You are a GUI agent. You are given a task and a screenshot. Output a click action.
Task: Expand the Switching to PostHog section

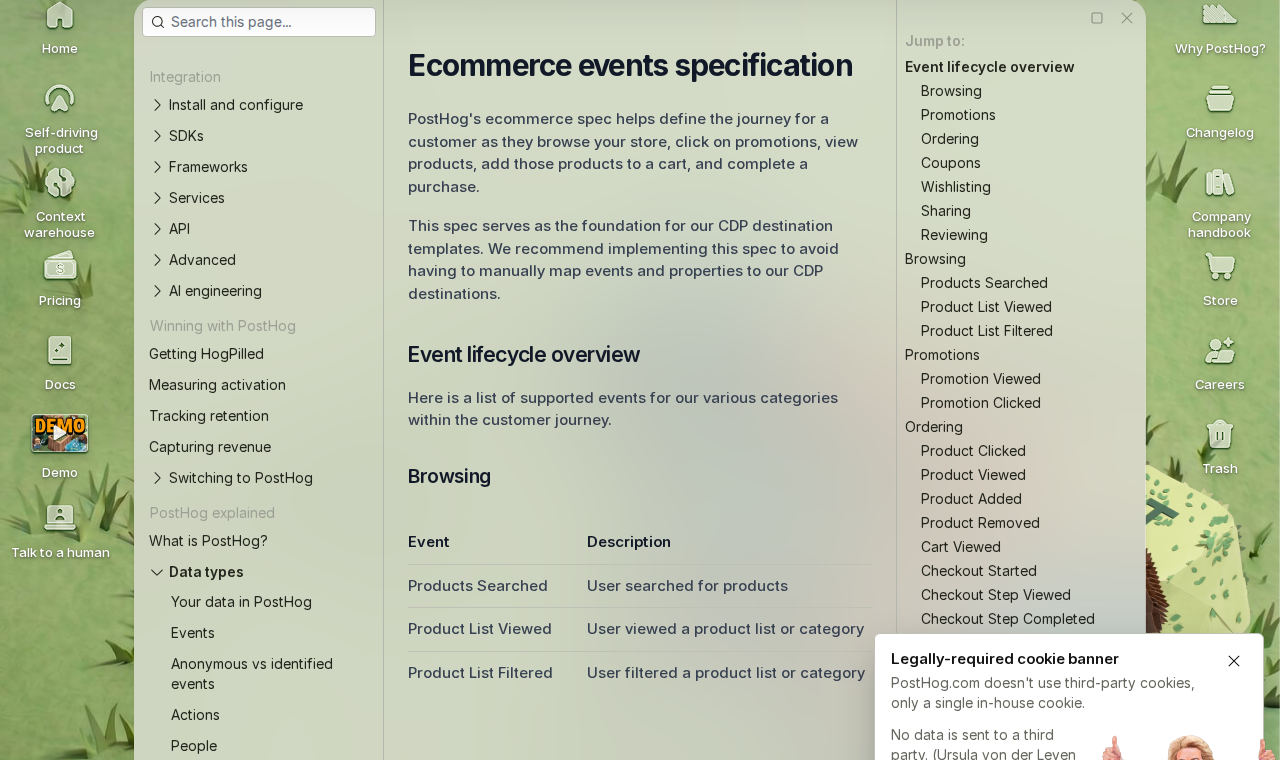(x=259, y=478)
